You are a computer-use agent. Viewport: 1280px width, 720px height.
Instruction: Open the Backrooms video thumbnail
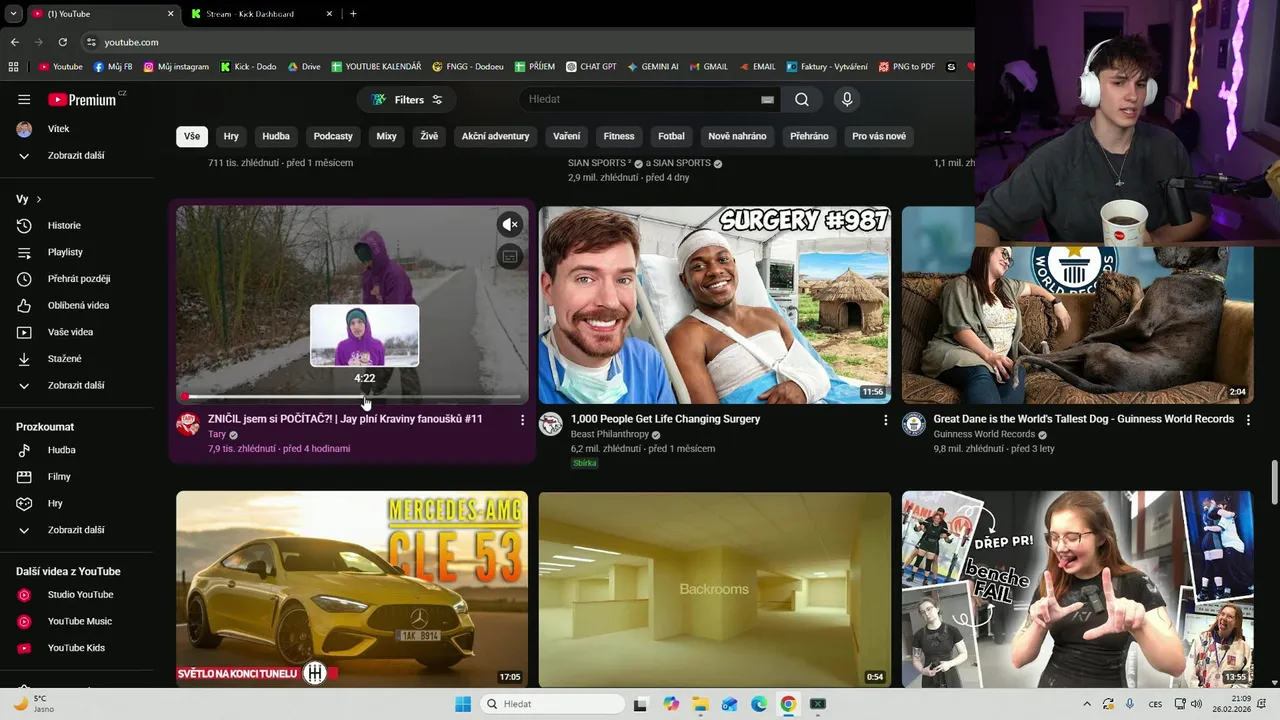(x=715, y=589)
